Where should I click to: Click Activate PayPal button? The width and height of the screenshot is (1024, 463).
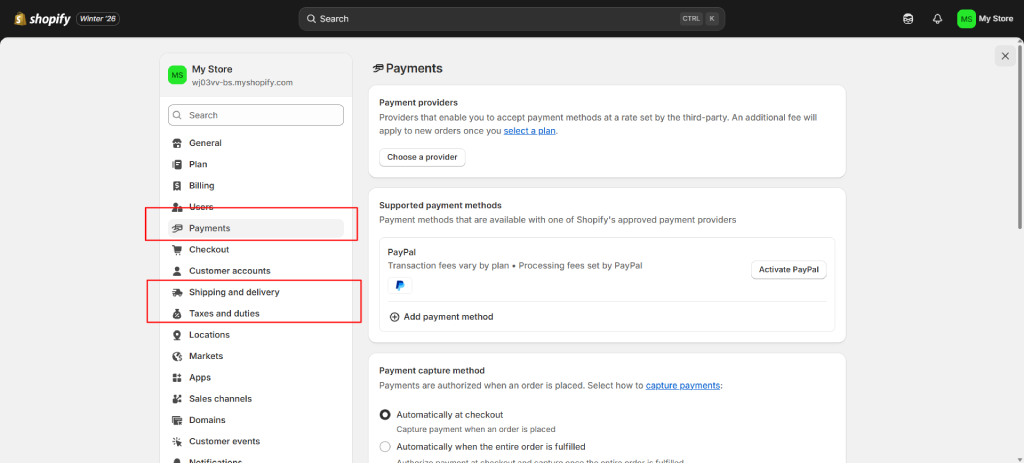click(x=789, y=270)
